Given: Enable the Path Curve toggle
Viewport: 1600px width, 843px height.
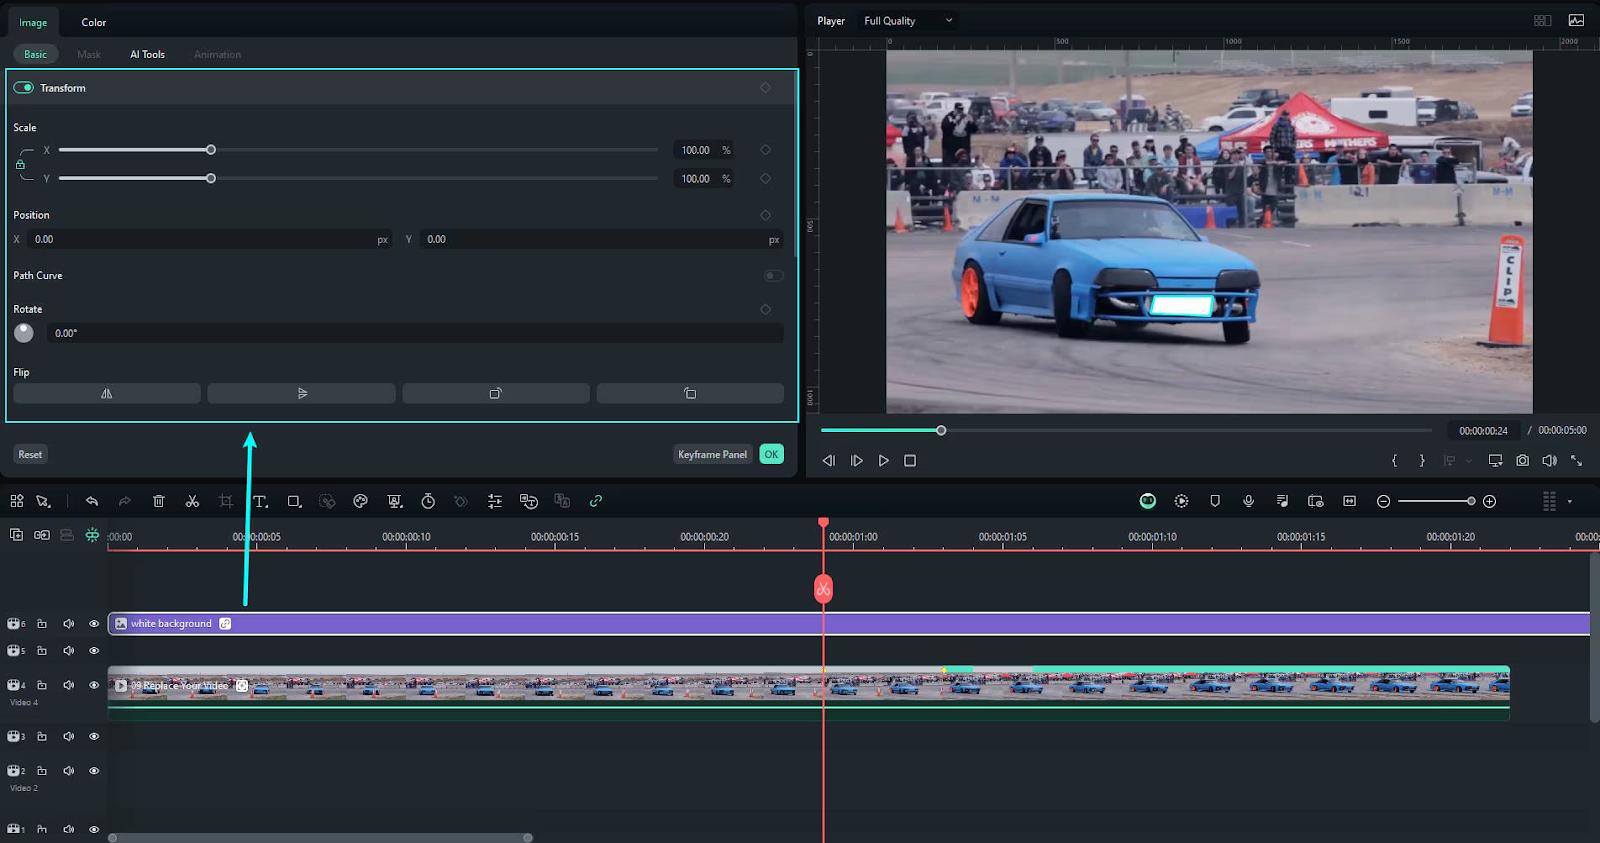Looking at the screenshot, I should [774, 275].
